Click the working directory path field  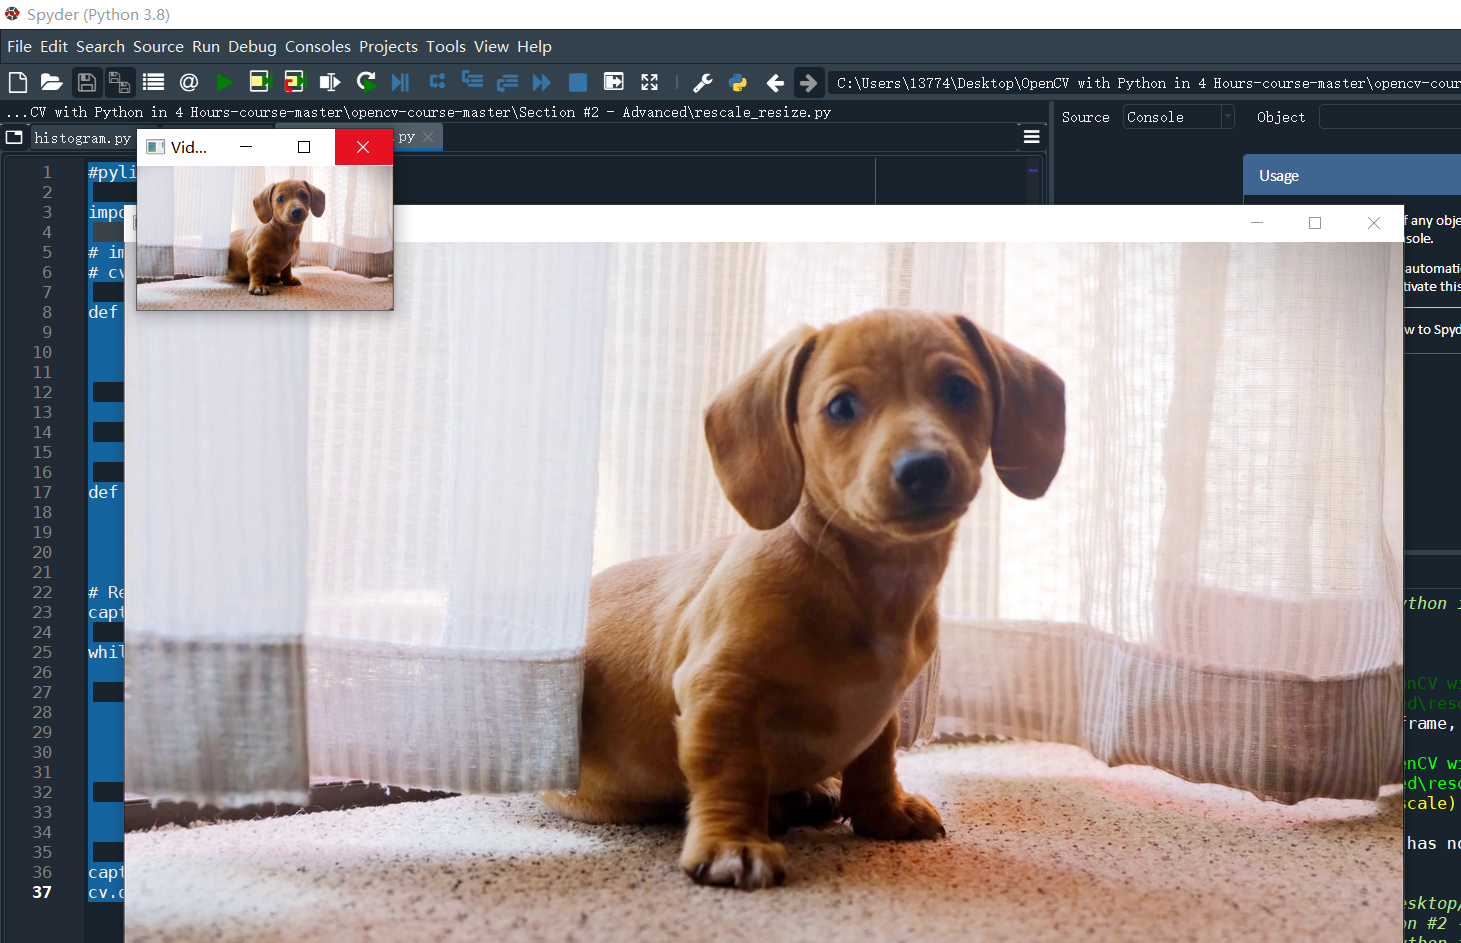pos(1145,83)
